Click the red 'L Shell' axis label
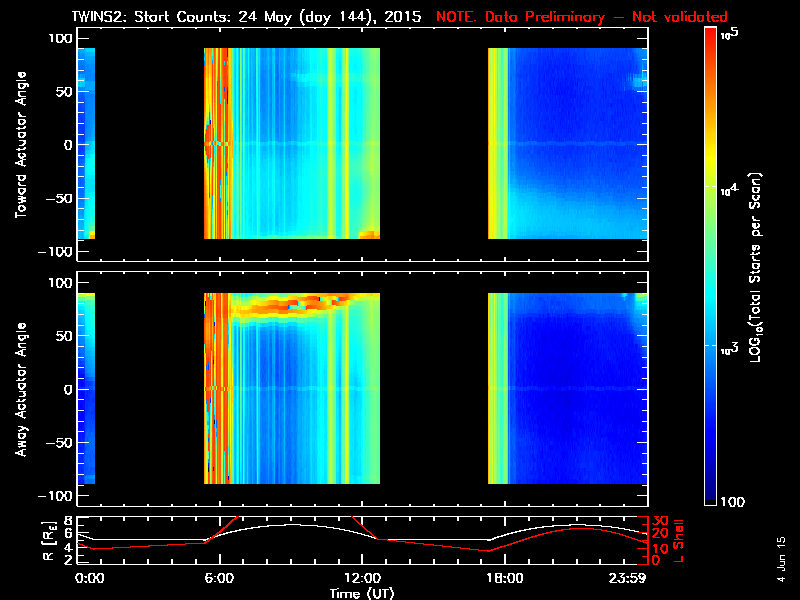 pos(678,541)
